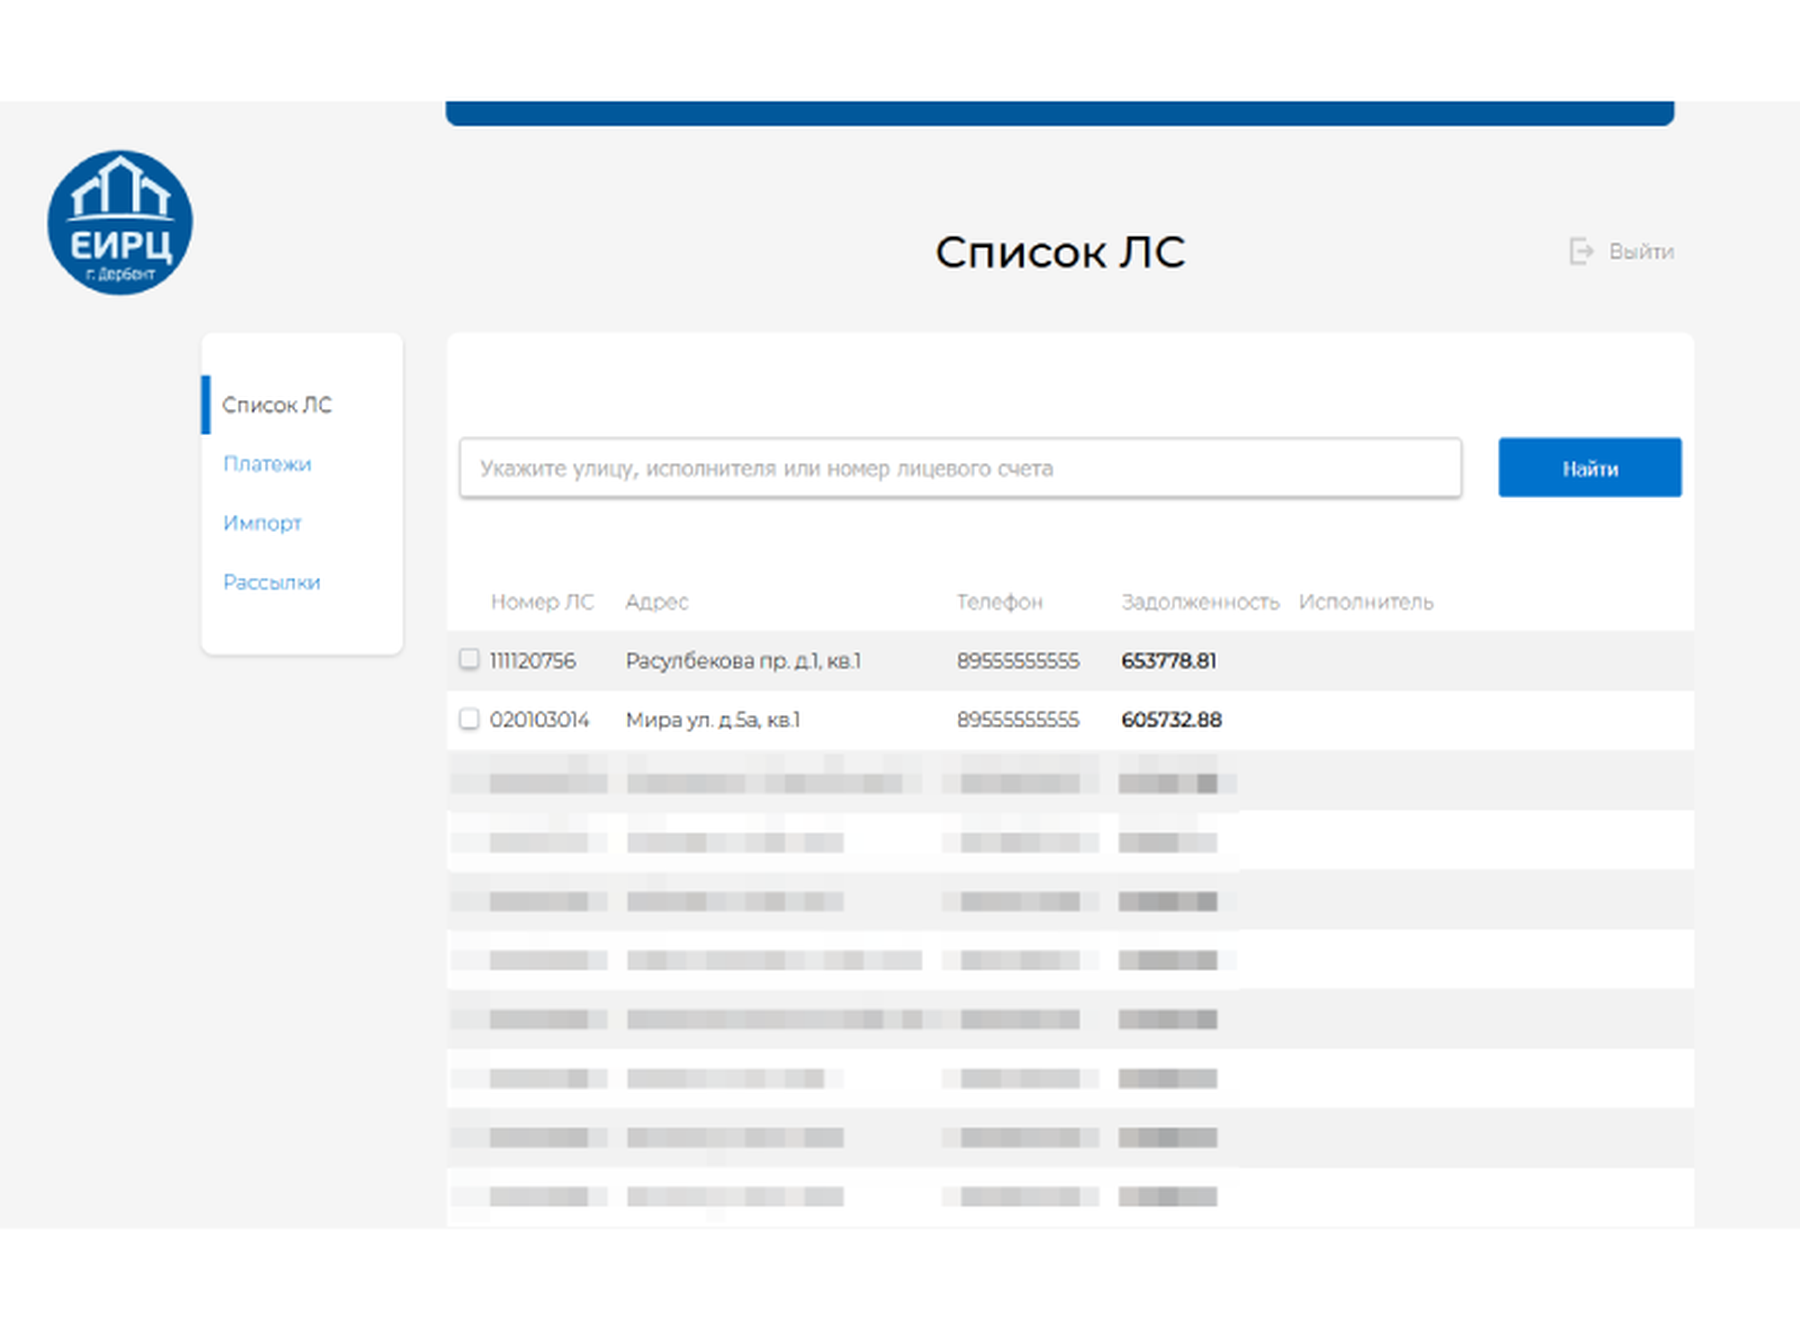Check the box for account 111120756

tap(469, 659)
